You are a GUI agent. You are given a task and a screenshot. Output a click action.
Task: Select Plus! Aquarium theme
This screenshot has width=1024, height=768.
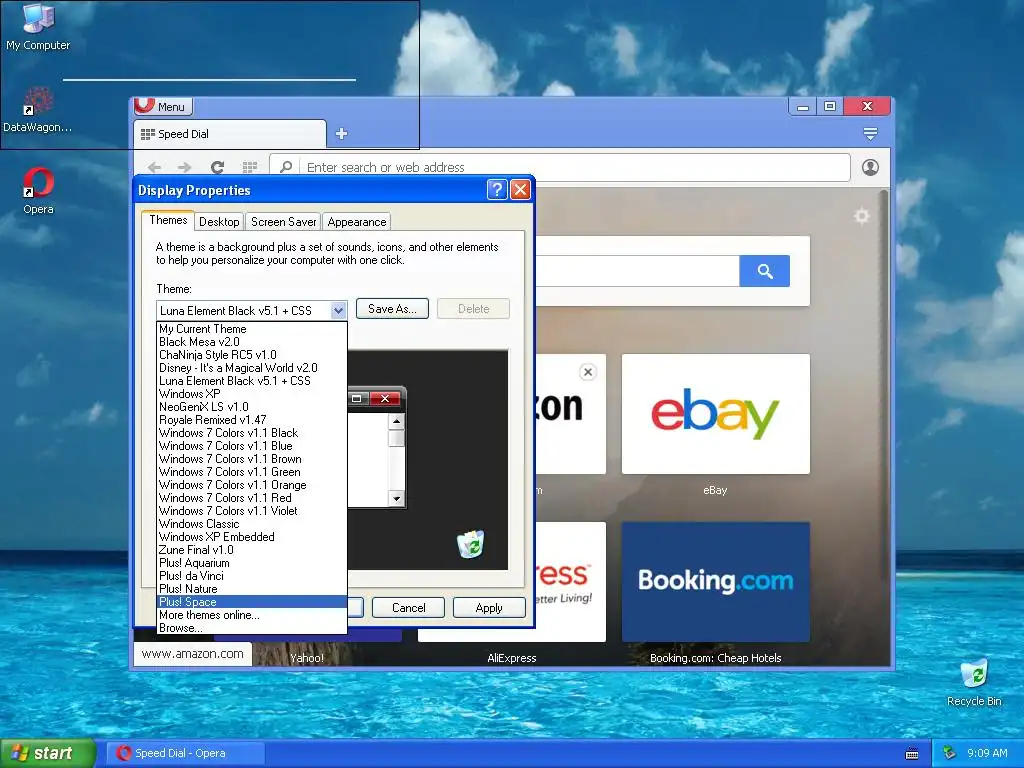pyautogui.click(x=252, y=563)
